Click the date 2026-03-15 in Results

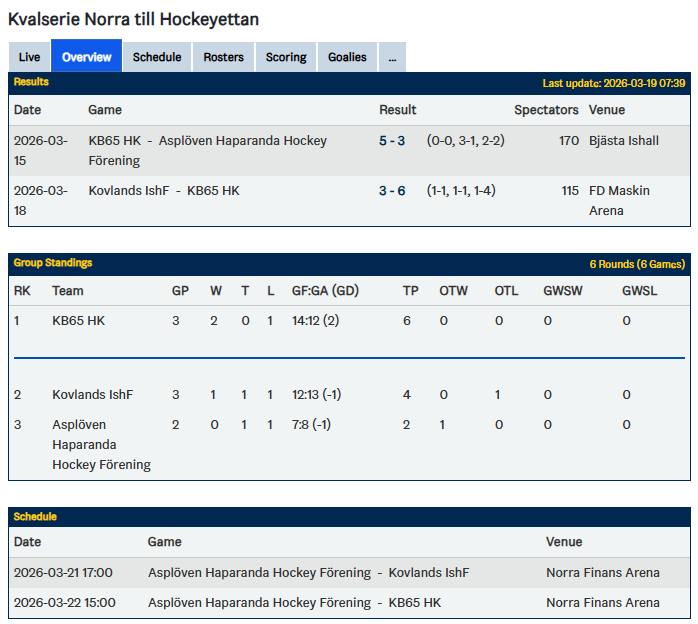pyautogui.click(x=41, y=150)
